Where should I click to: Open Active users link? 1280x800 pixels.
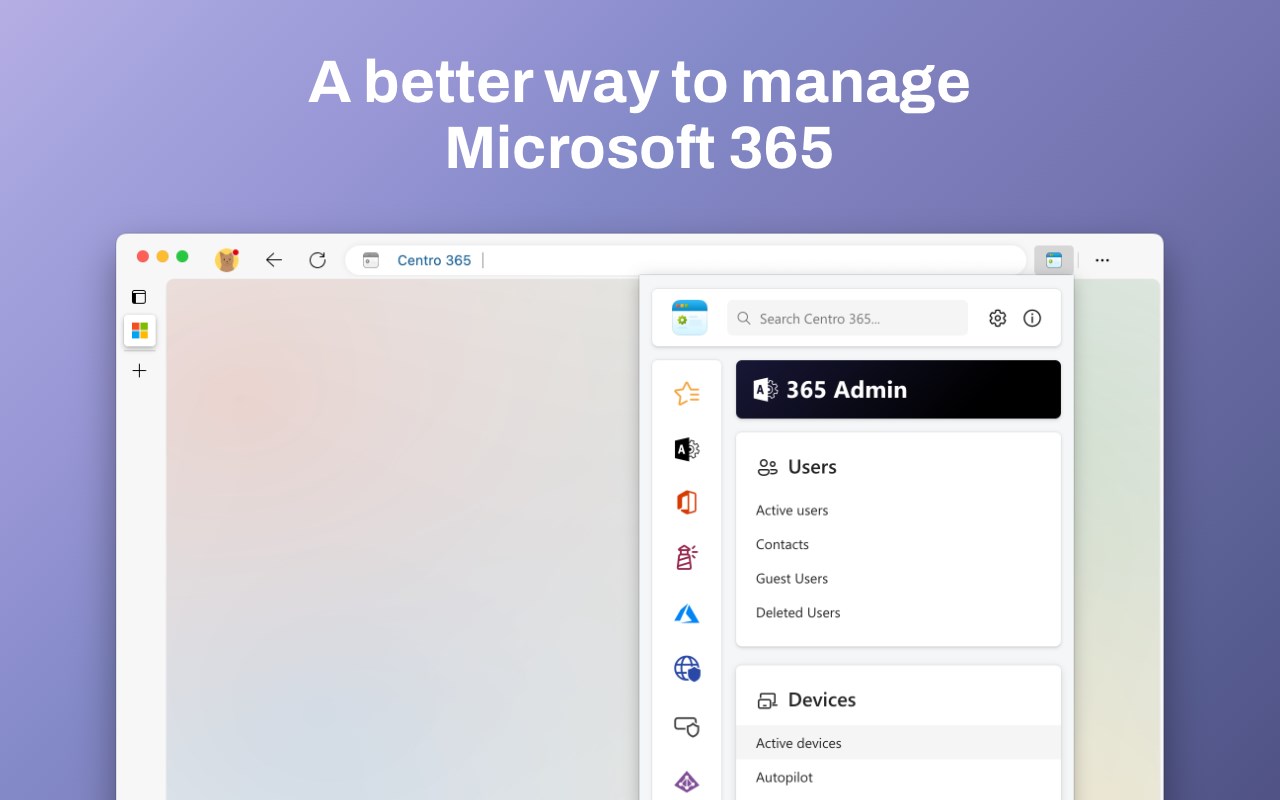click(x=792, y=510)
